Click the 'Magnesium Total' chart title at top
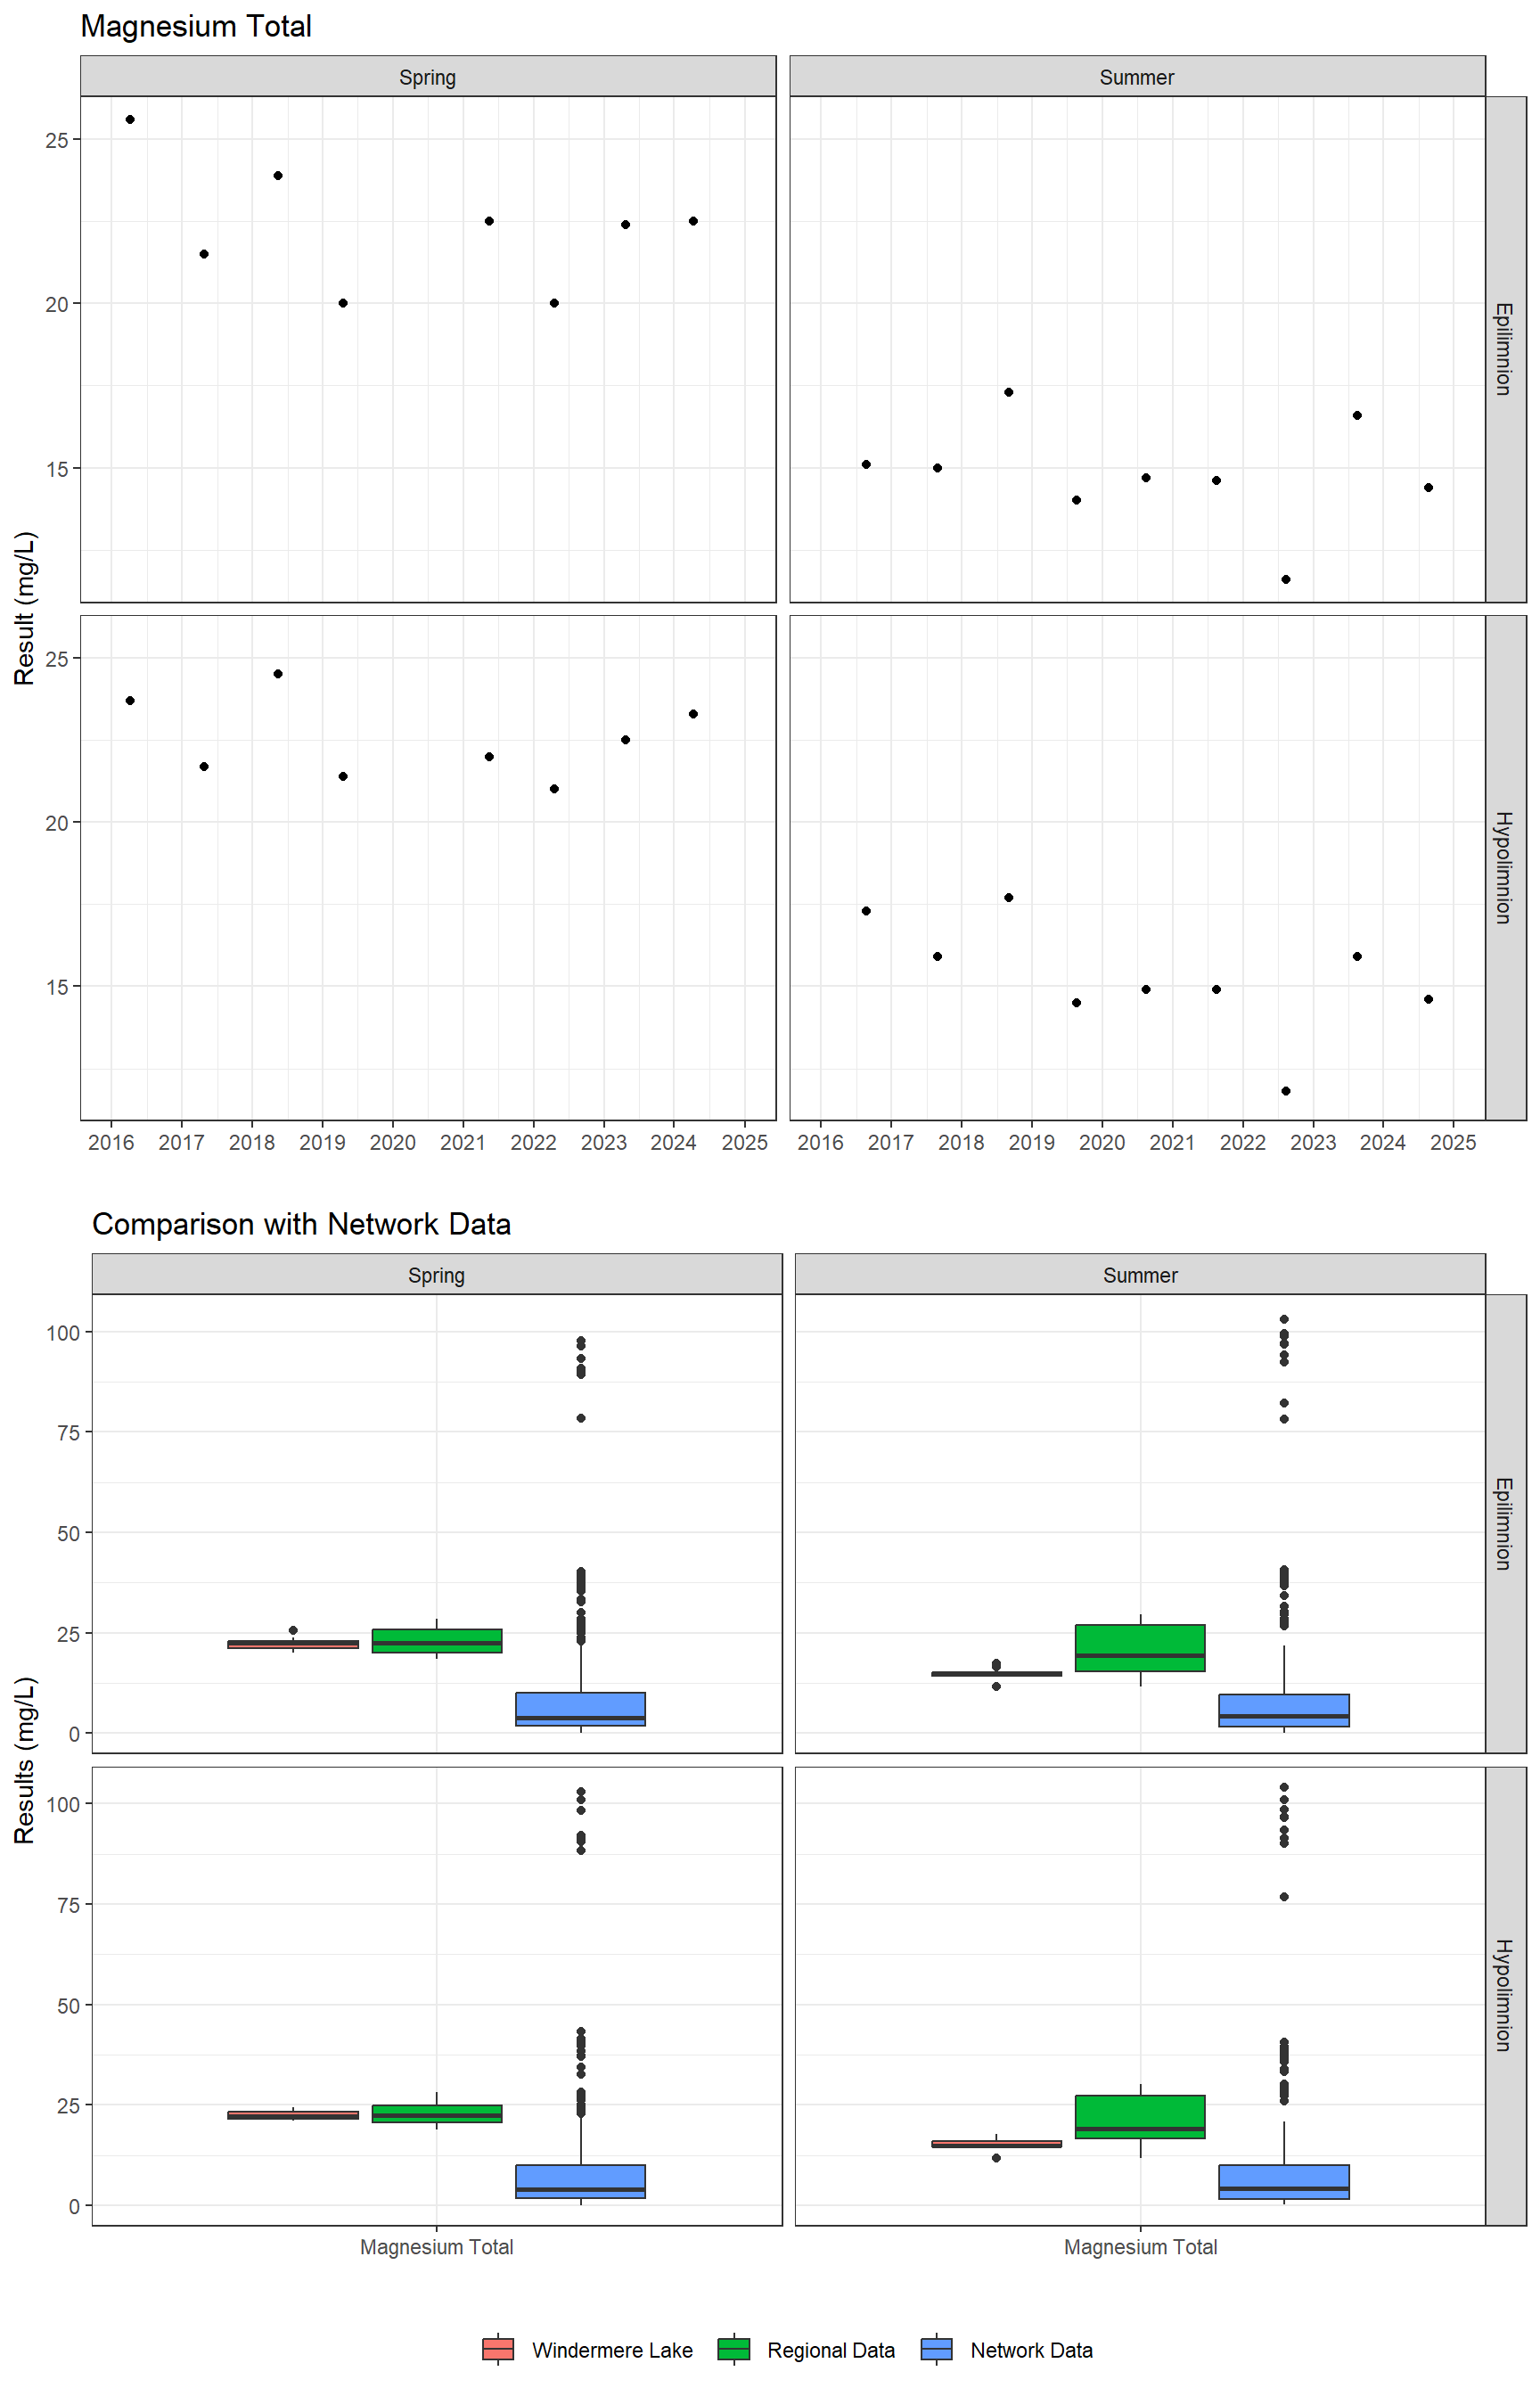1540x2396 pixels. pos(196,26)
